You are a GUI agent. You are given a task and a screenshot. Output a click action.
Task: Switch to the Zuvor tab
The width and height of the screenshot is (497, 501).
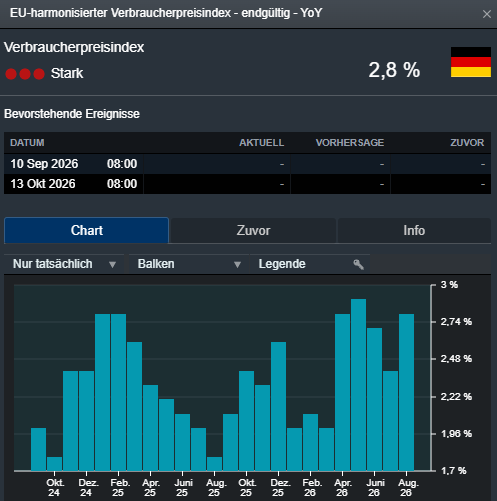point(253,231)
